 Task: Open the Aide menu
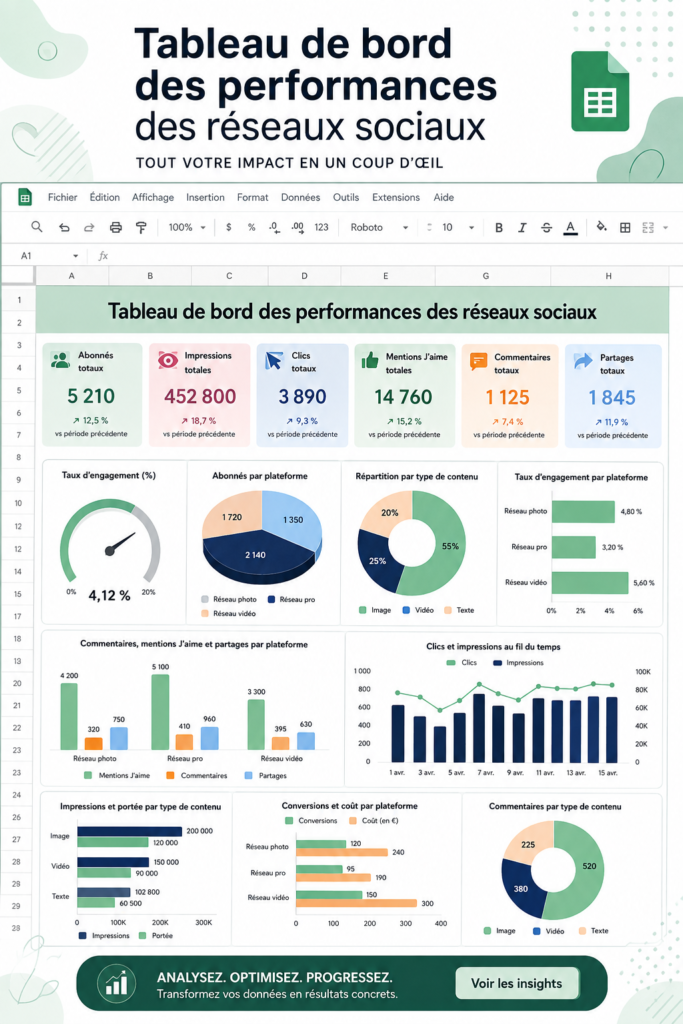tap(443, 197)
